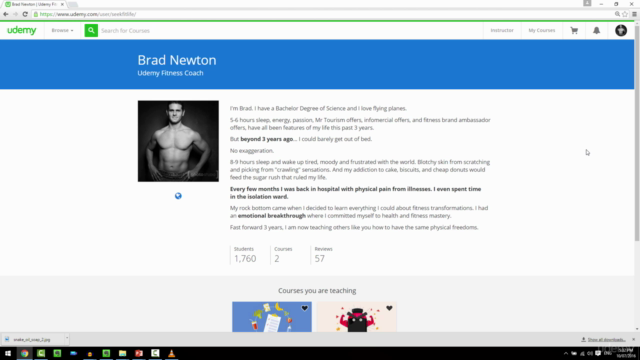Open the Browse dropdown menu
Image resolution: width=640 pixels, height=360 pixels.
62,30
